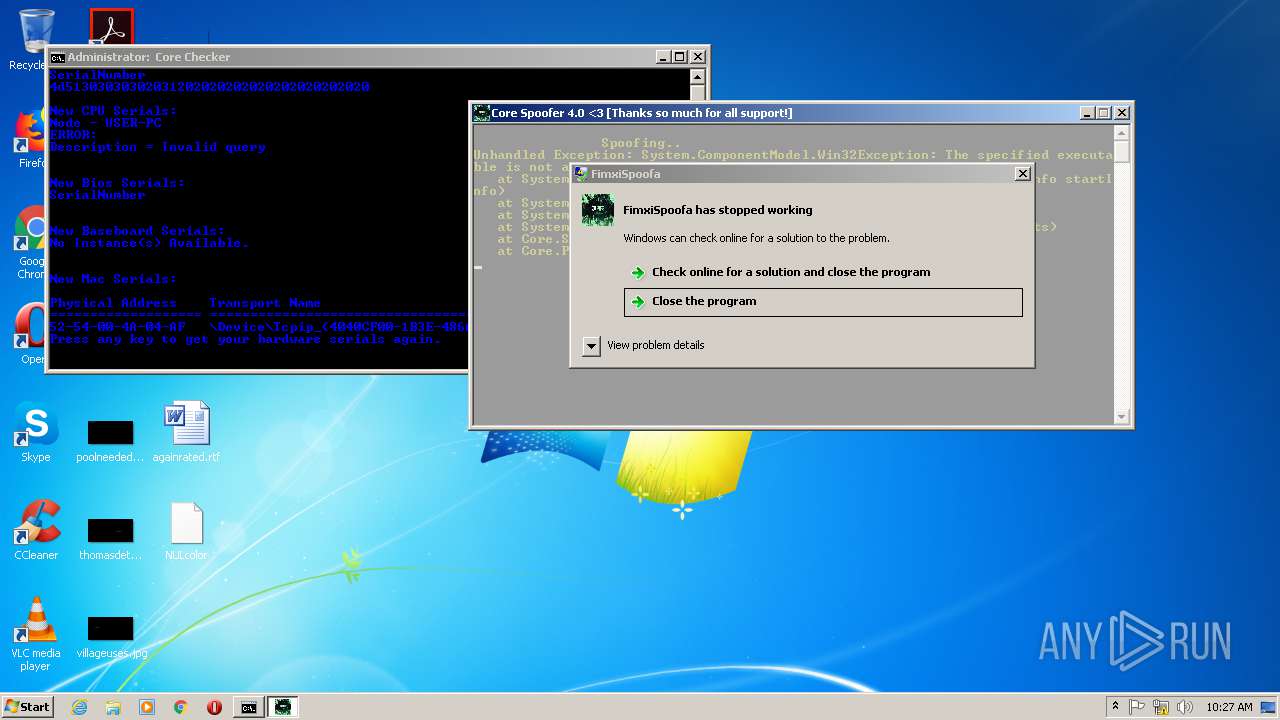Click 'New CPU Serials:' text
The width and height of the screenshot is (1280, 720).
click(113, 111)
